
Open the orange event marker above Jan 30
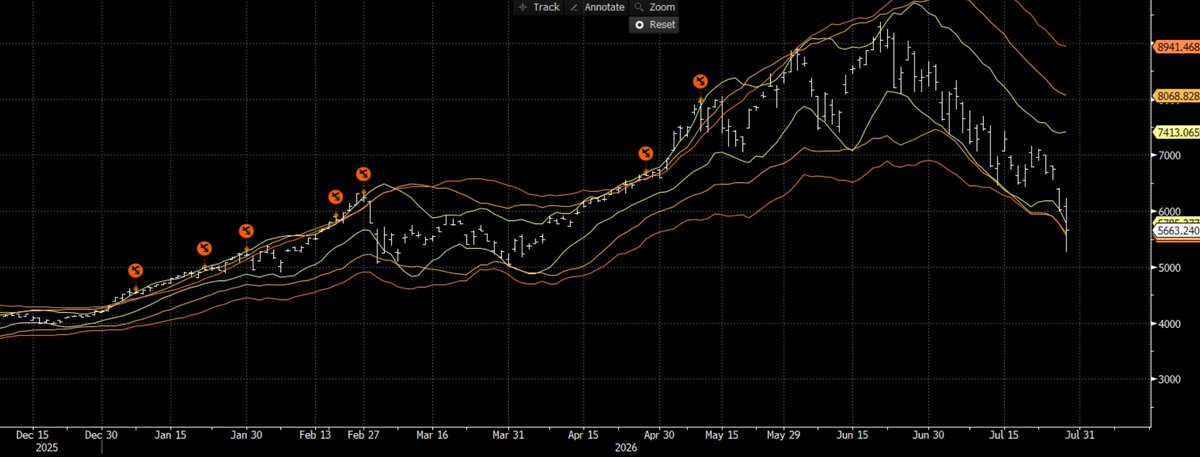pyautogui.click(x=246, y=231)
